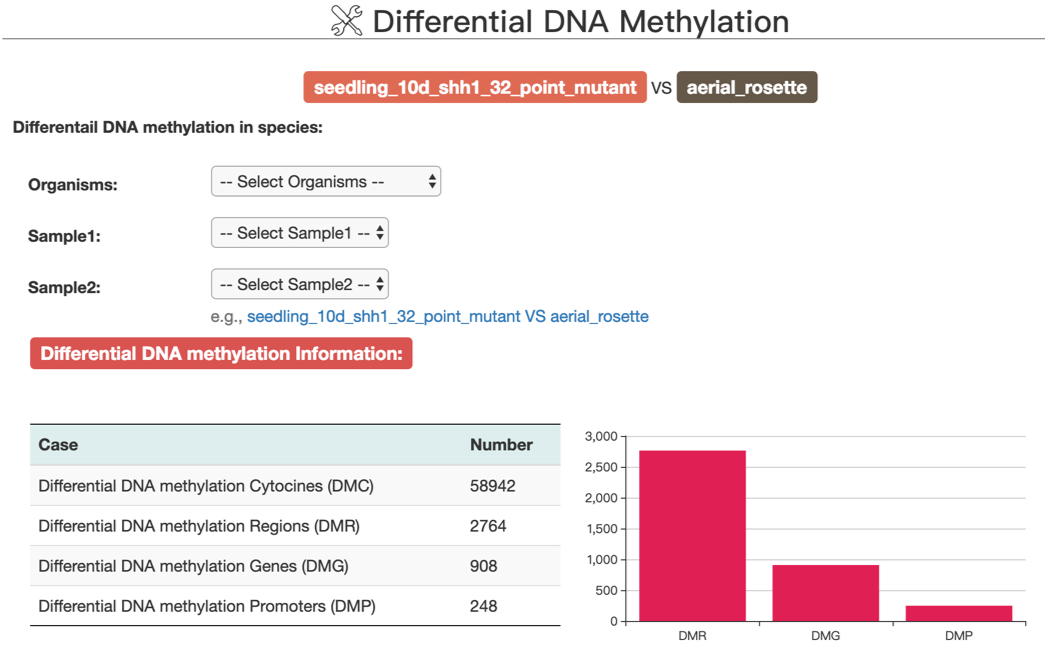The width and height of the screenshot is (1045, 647).
Task: Click the Differential DNA methylation Information header
Action: (221, 353)
